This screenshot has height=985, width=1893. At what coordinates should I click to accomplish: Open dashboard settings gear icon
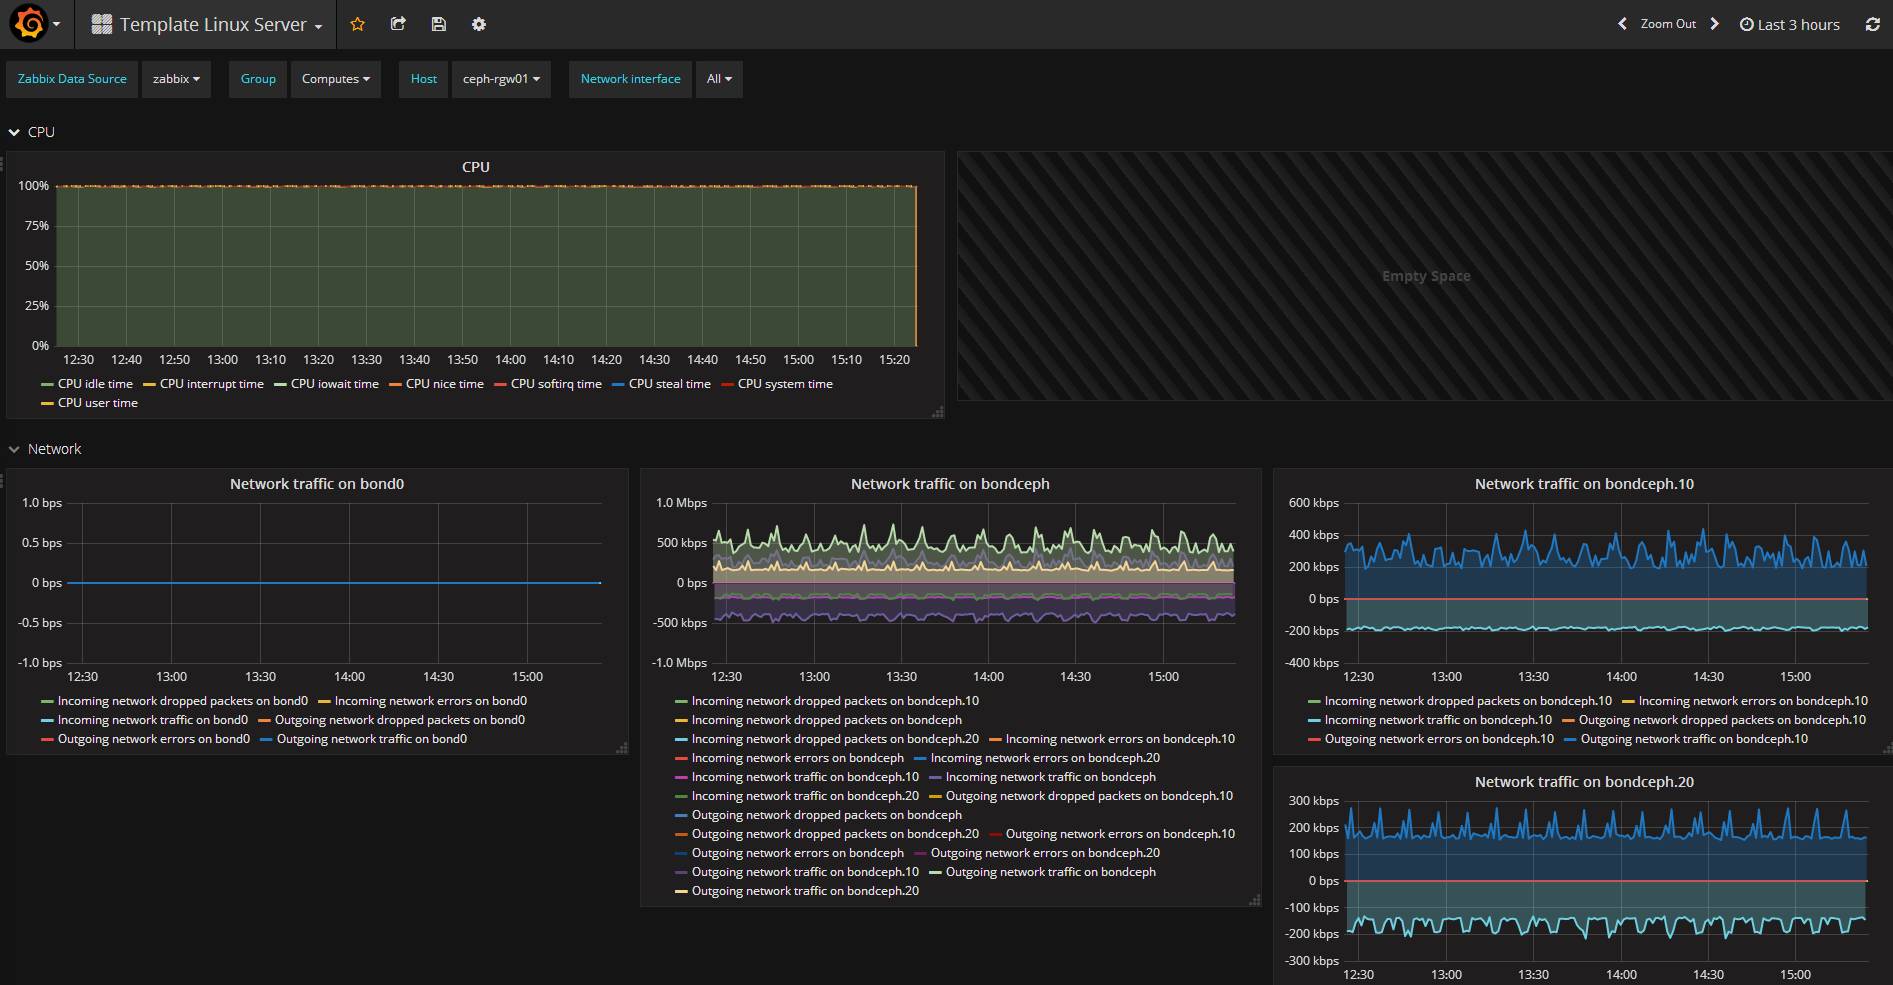[479, 24]
